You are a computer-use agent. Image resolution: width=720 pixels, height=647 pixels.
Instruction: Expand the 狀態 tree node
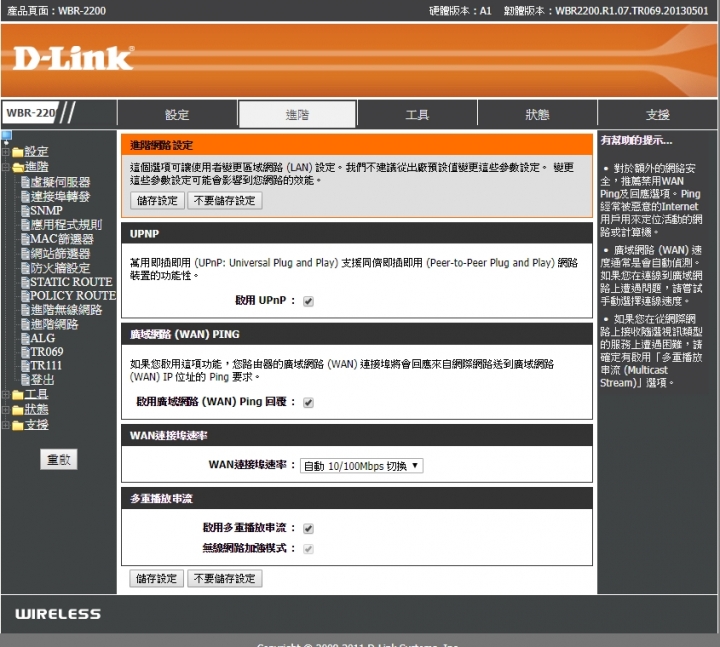coord(6,410)
